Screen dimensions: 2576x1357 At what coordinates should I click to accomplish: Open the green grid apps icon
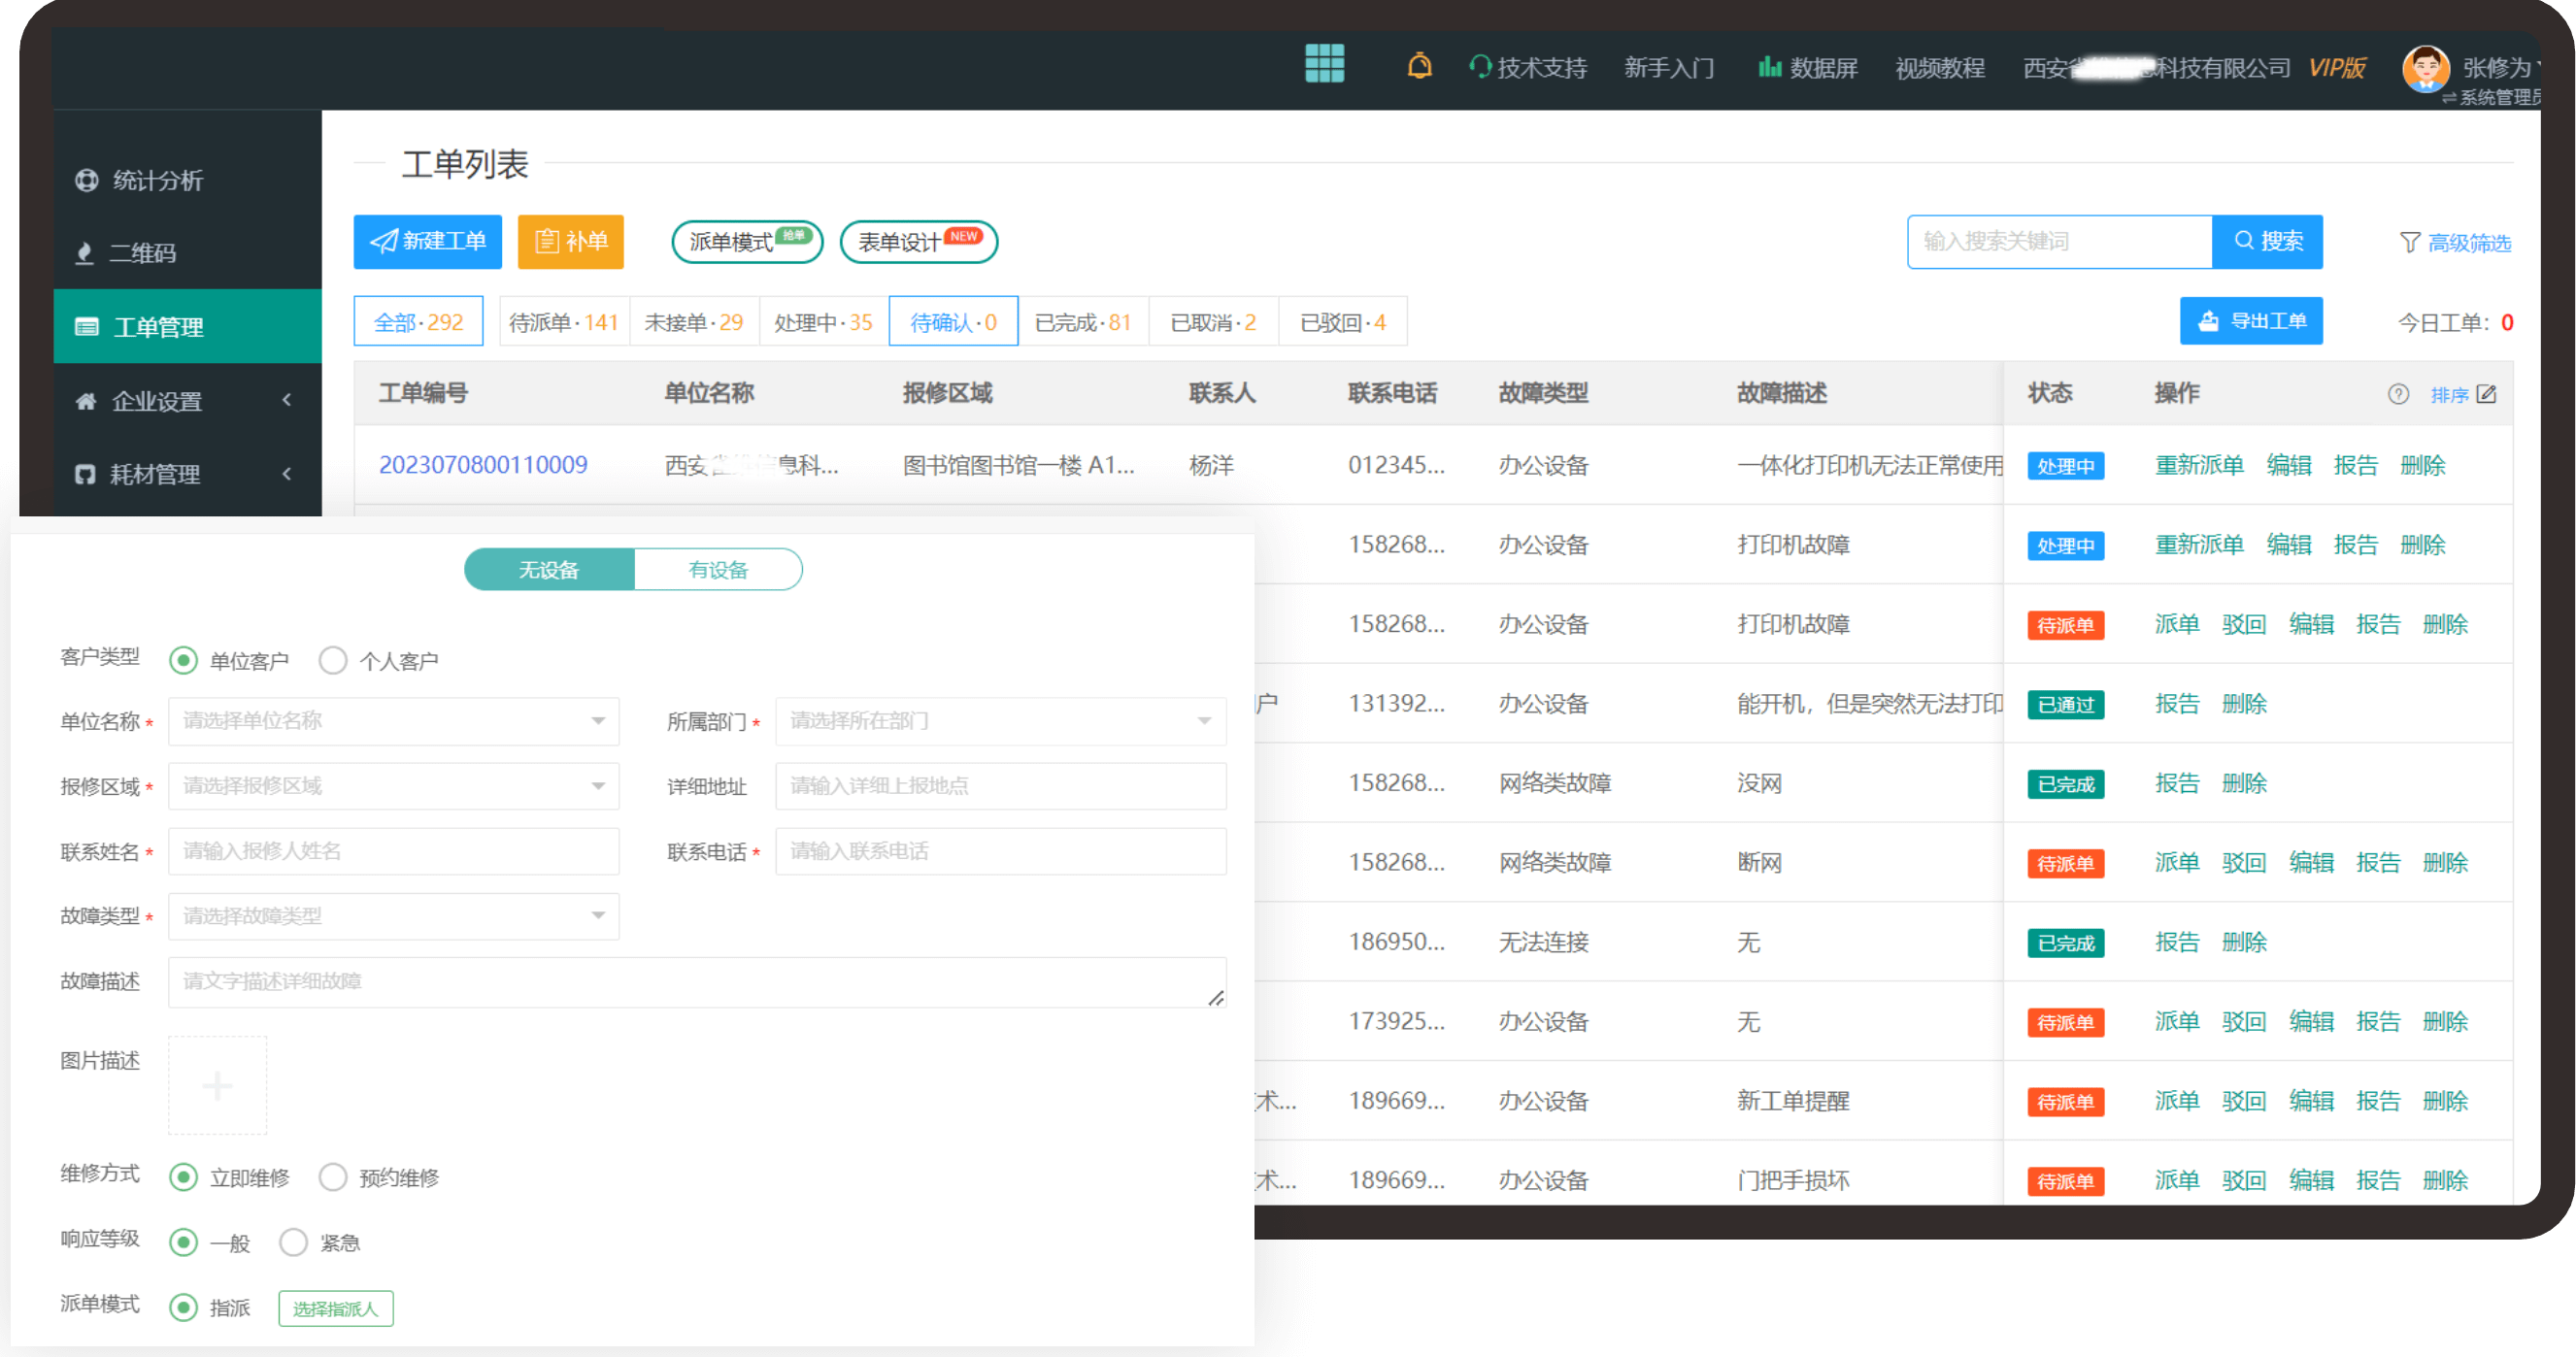[x=1324, y=64]
